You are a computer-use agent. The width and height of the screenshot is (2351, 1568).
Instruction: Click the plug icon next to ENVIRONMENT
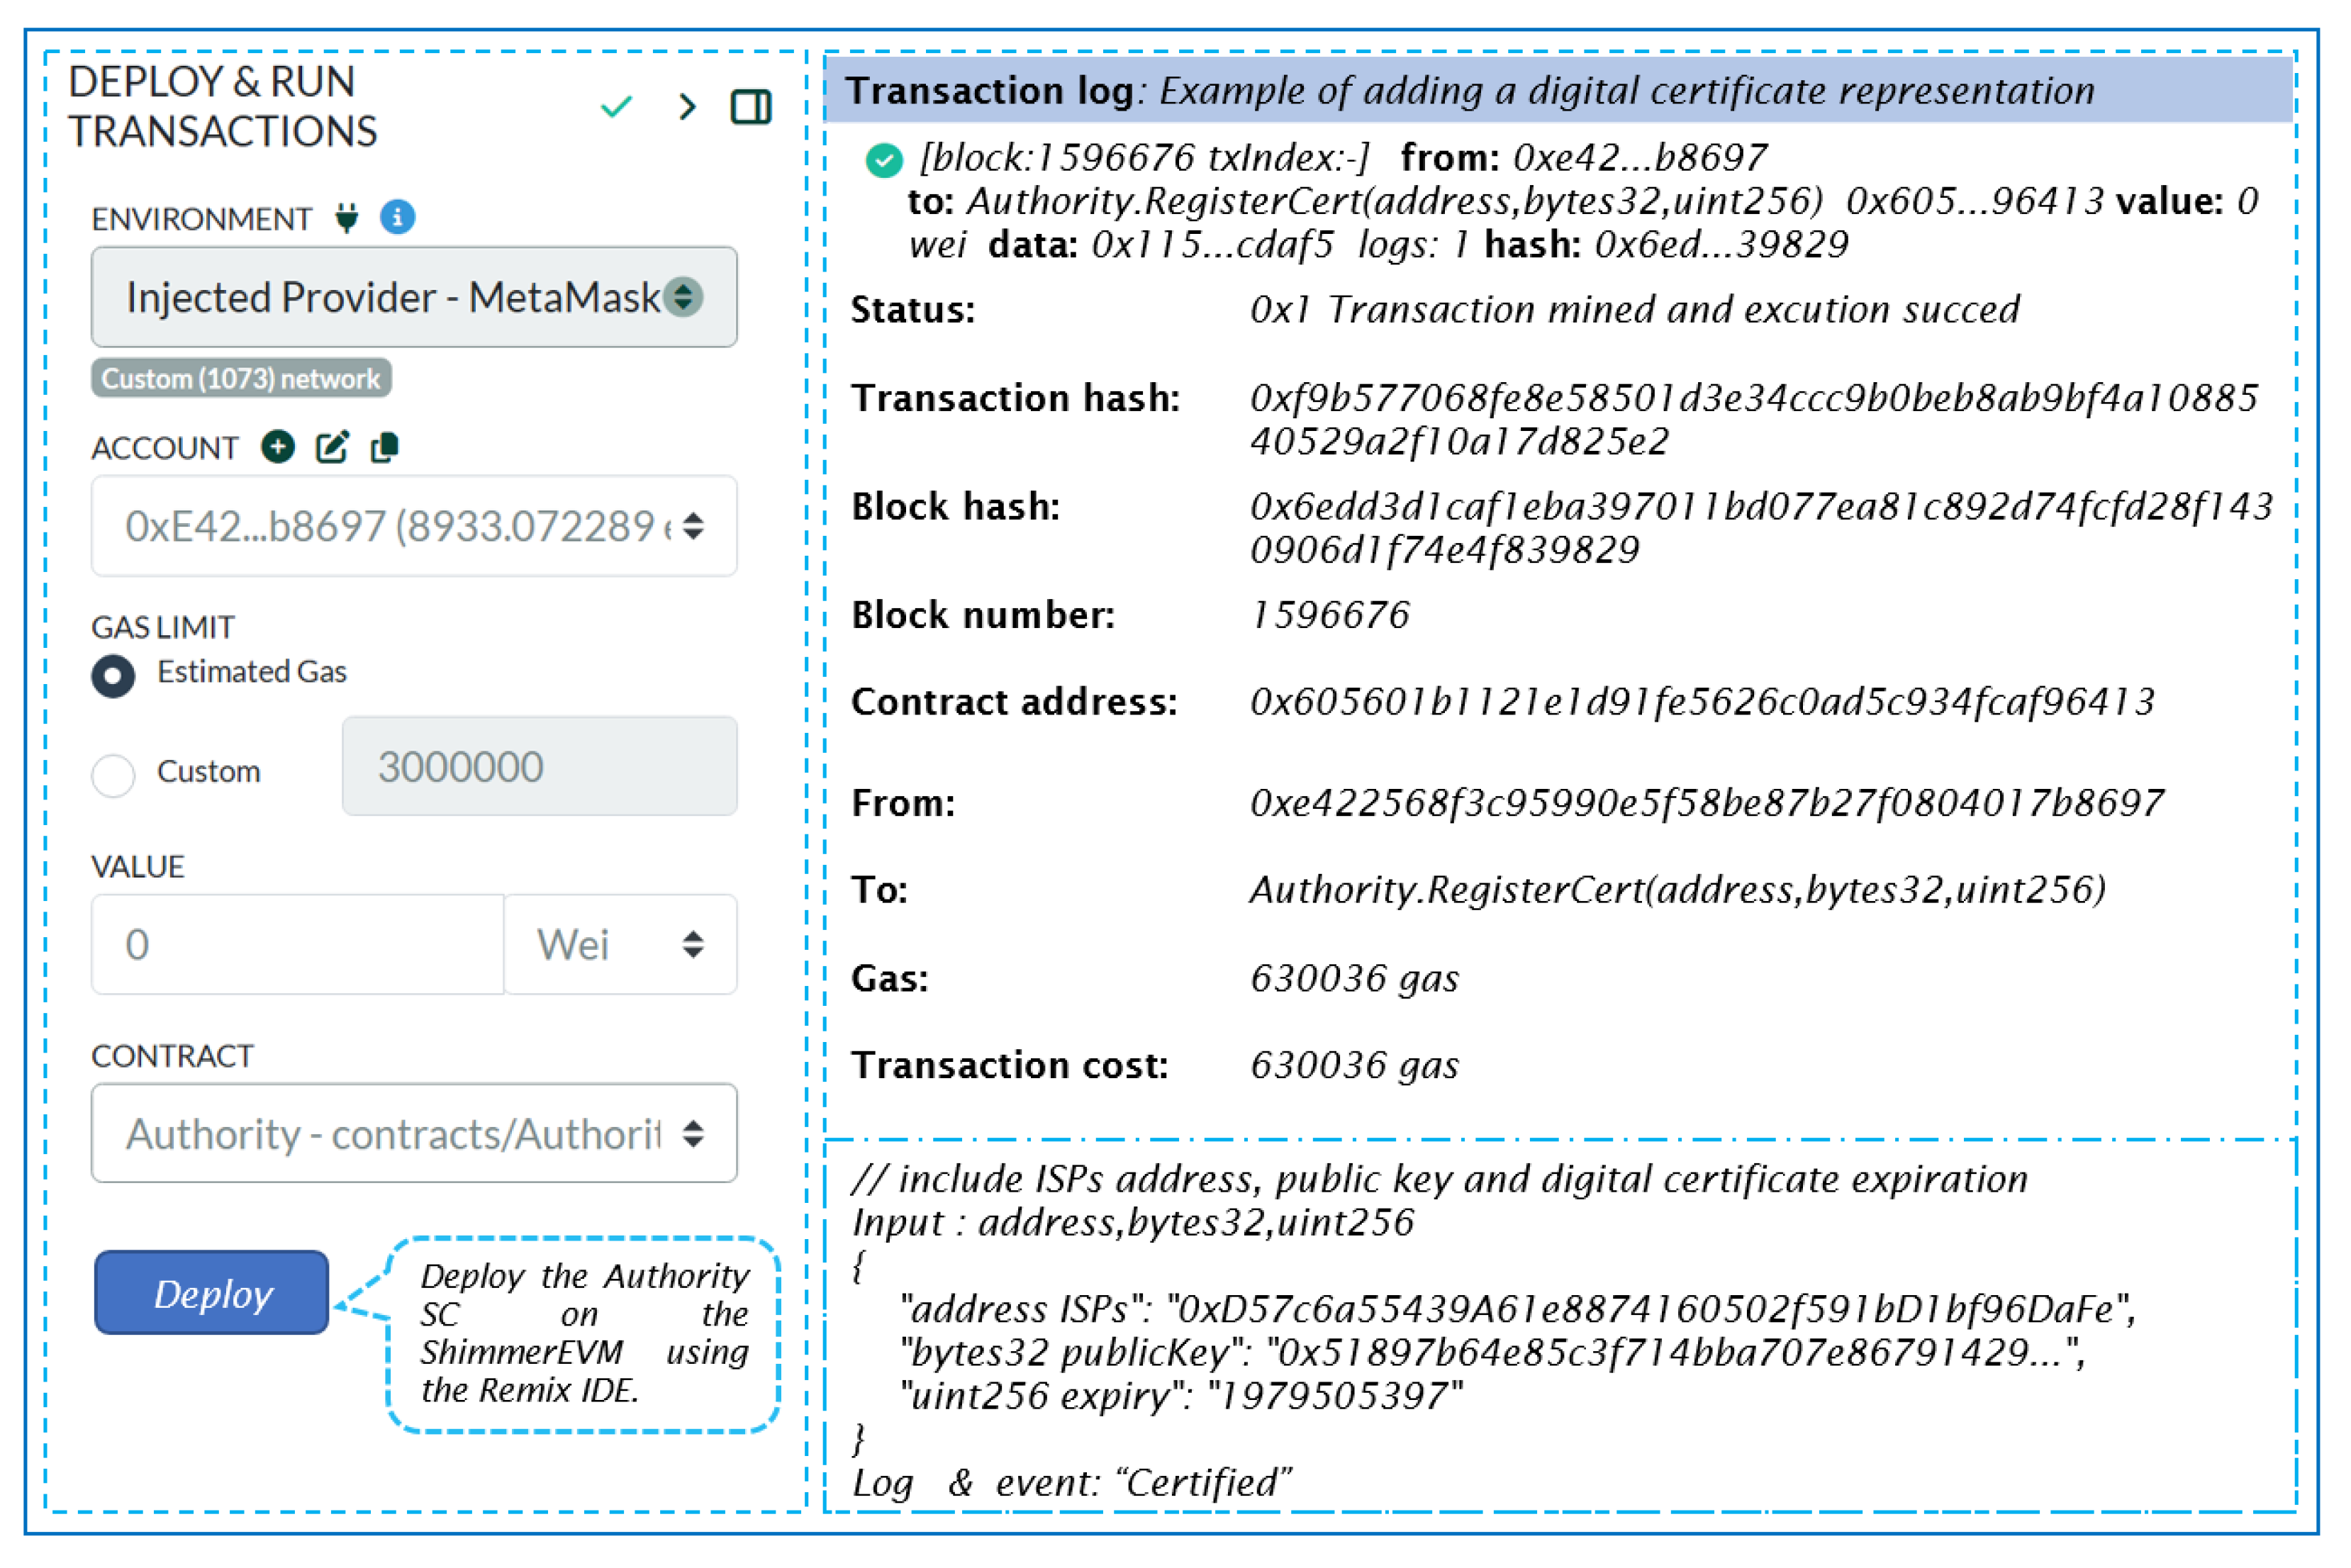coord(345,218)
